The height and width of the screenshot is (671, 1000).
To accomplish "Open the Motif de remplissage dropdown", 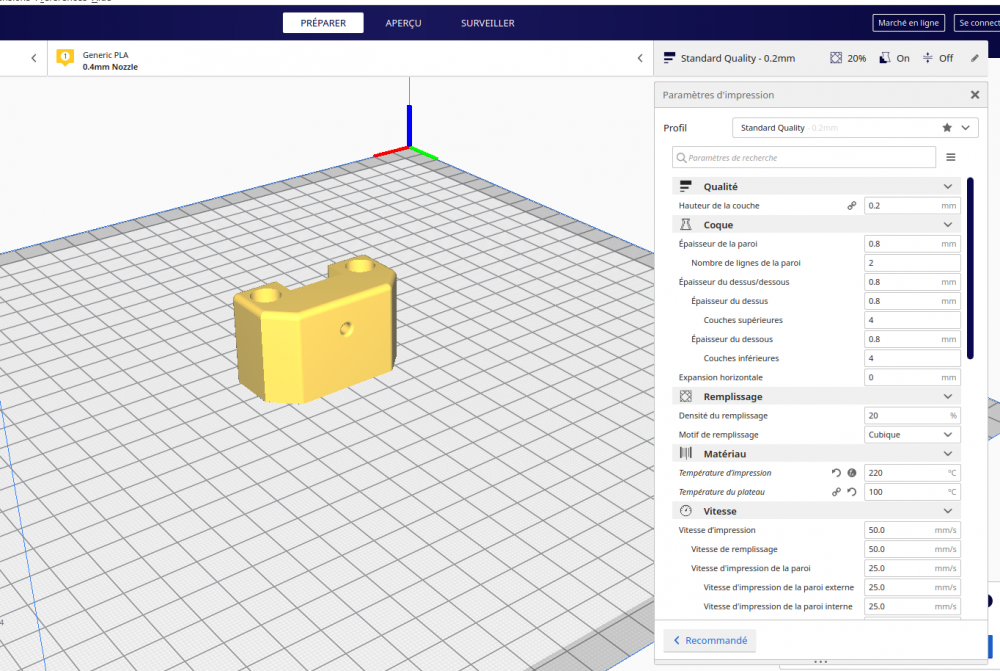I will coord(912,434).
